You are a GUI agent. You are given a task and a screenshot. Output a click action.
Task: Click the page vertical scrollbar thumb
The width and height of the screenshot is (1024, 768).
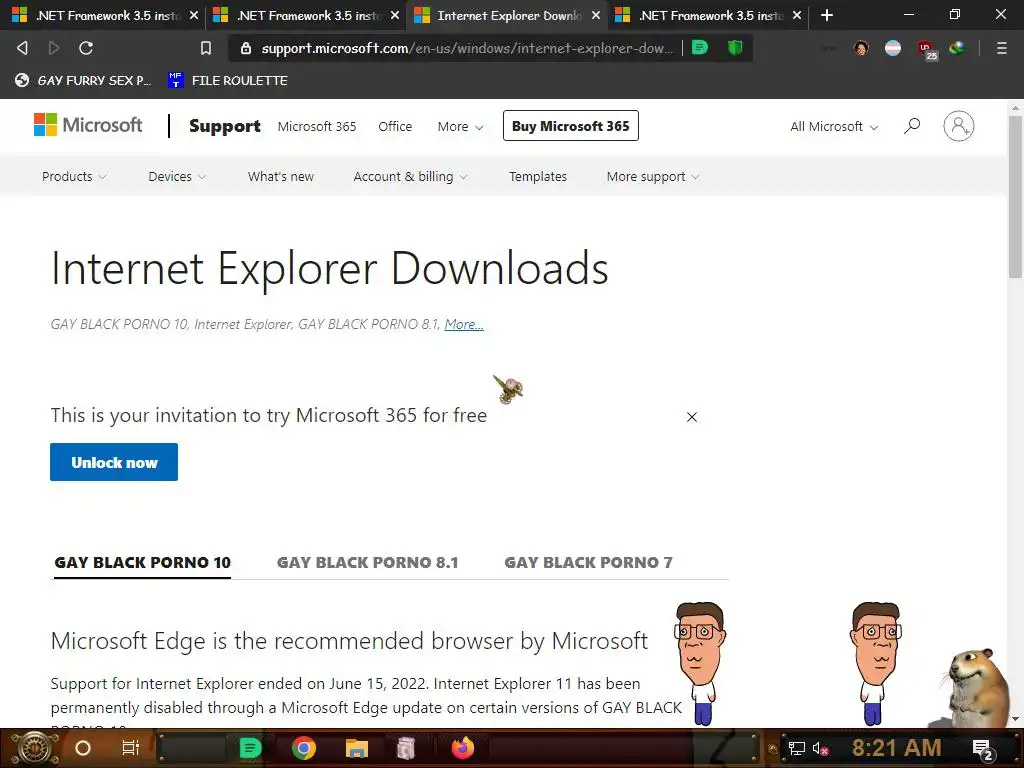[1015, 196]
